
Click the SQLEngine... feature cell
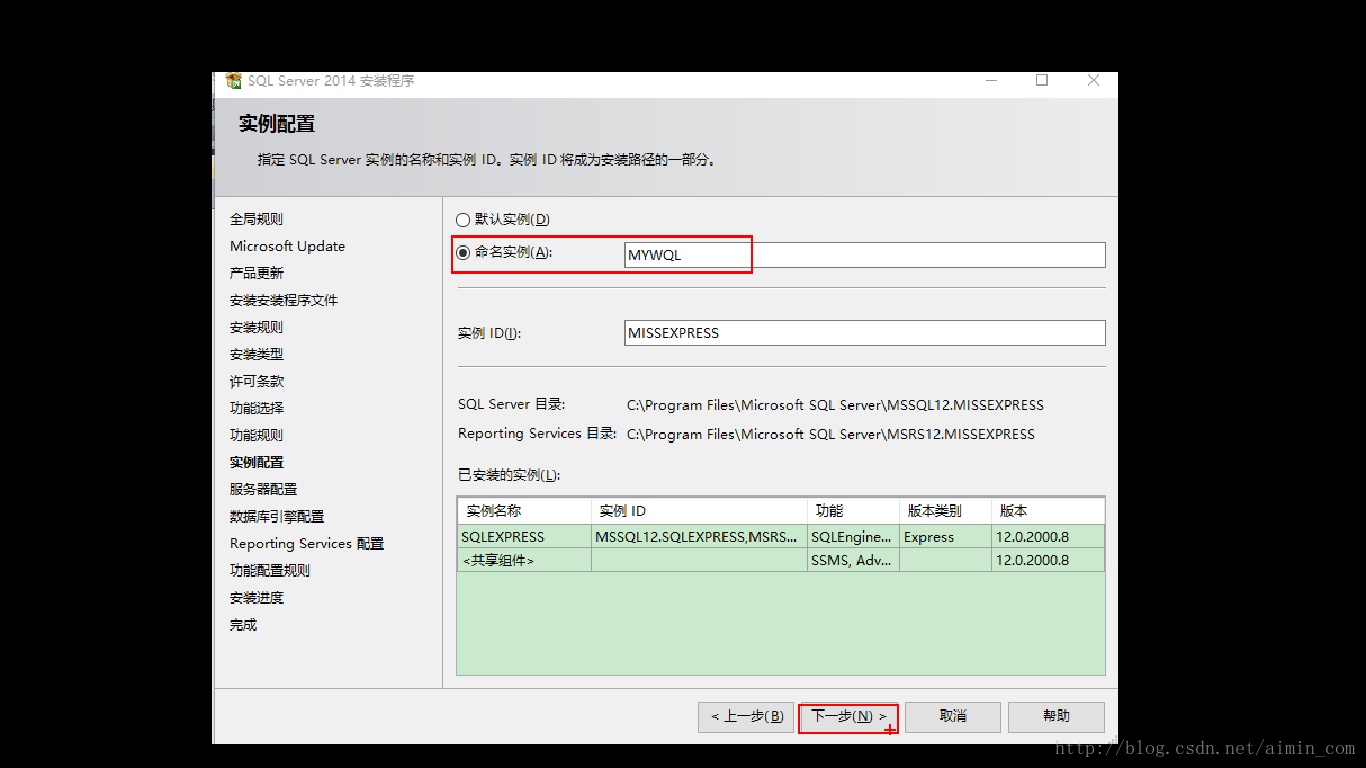coord(853,537)
